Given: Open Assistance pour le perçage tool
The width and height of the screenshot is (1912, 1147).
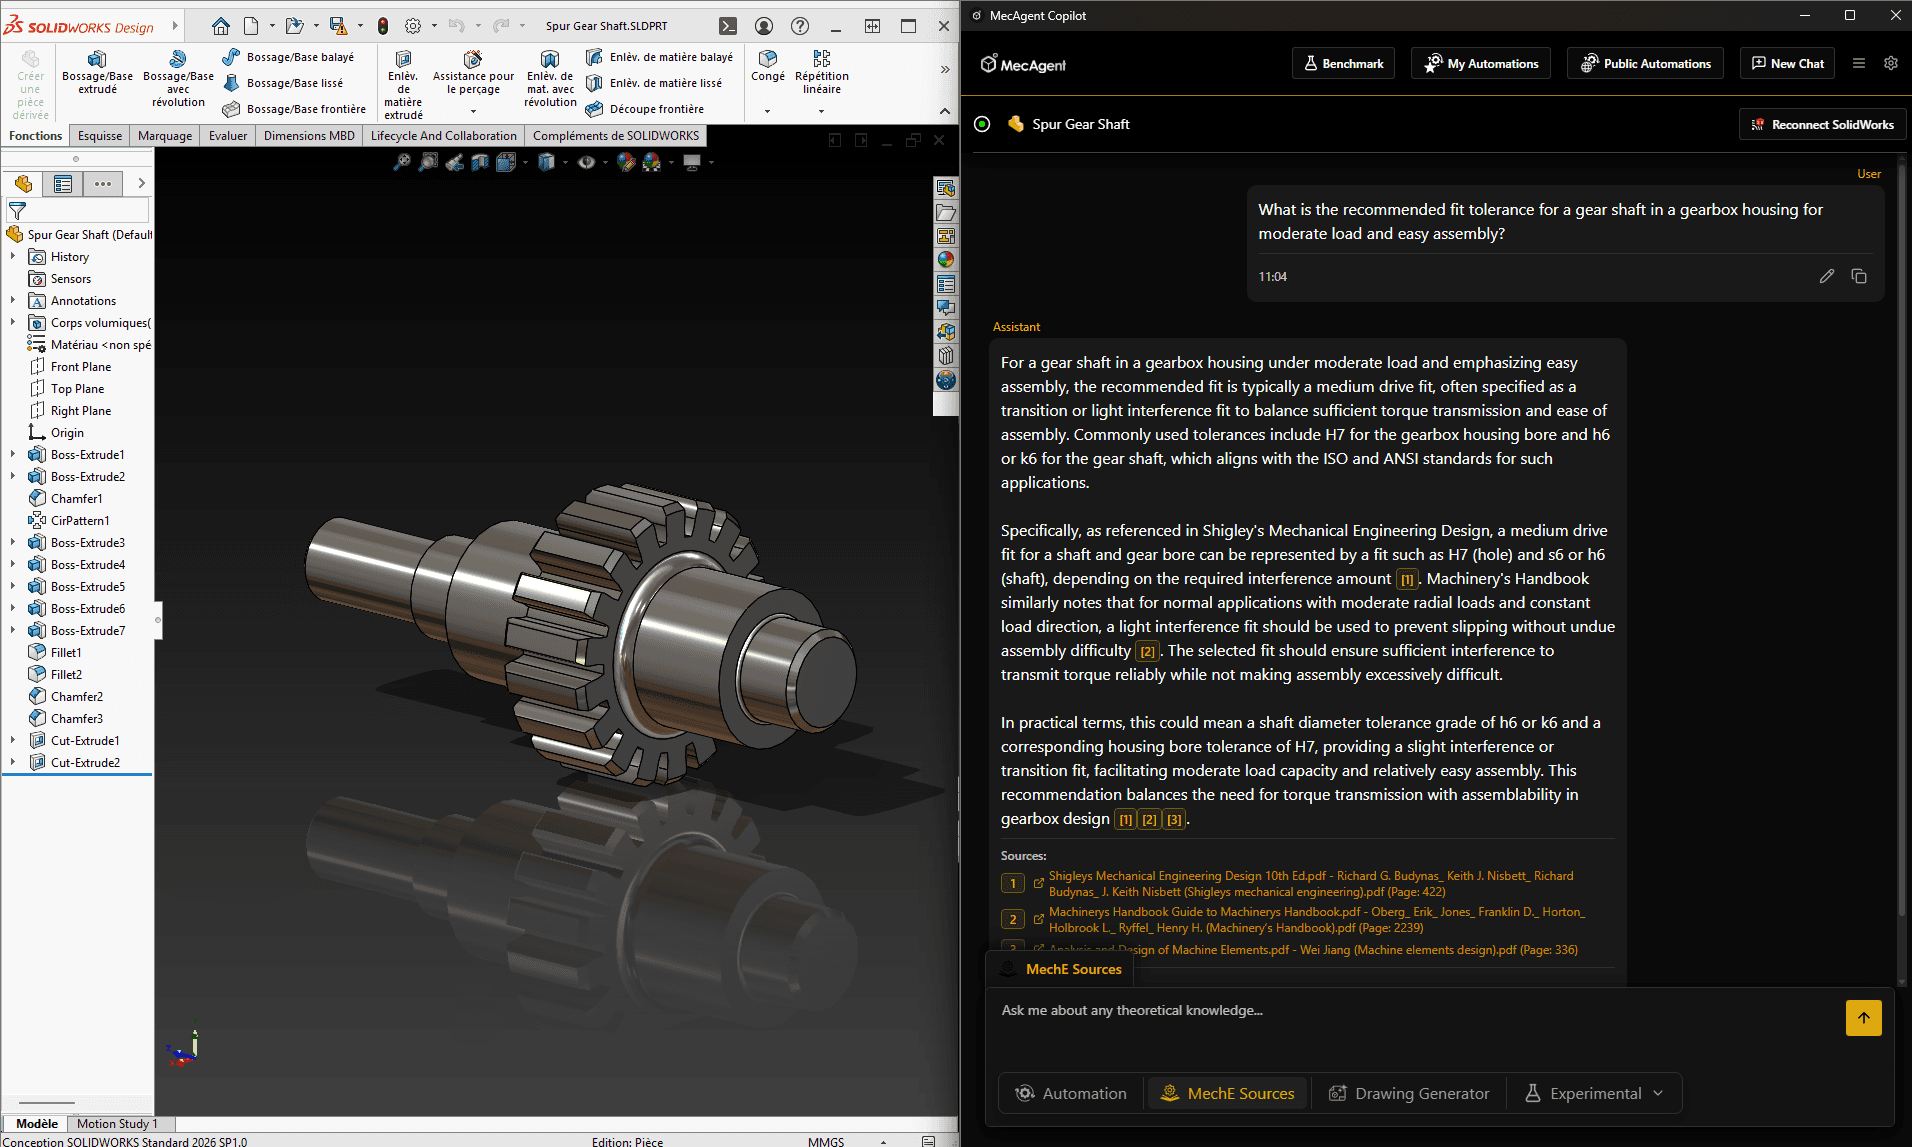Looking at the screenshot, I should click(473, 70).
